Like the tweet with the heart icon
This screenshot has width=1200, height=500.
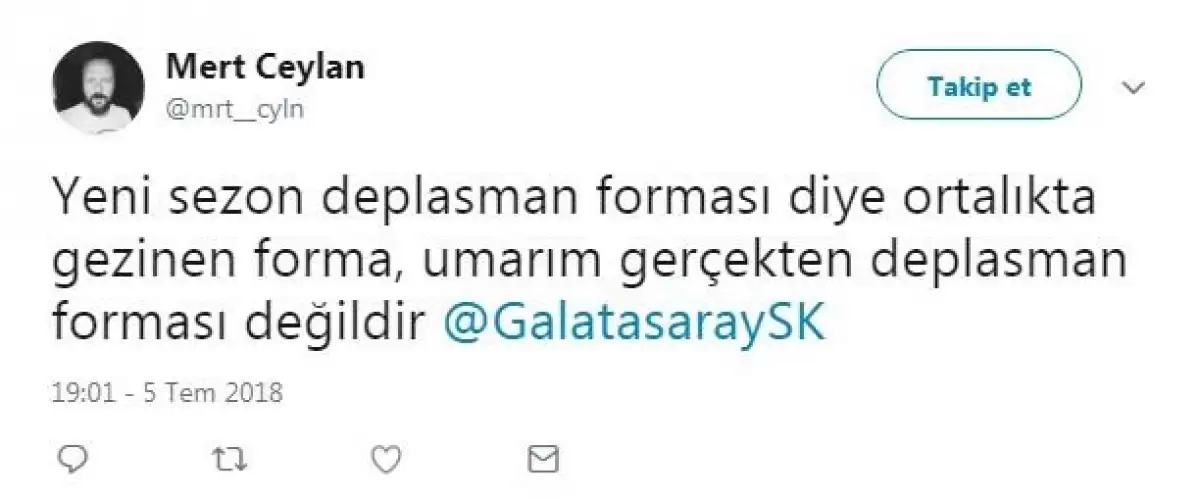pyautogui.click(x=386, y=459)
